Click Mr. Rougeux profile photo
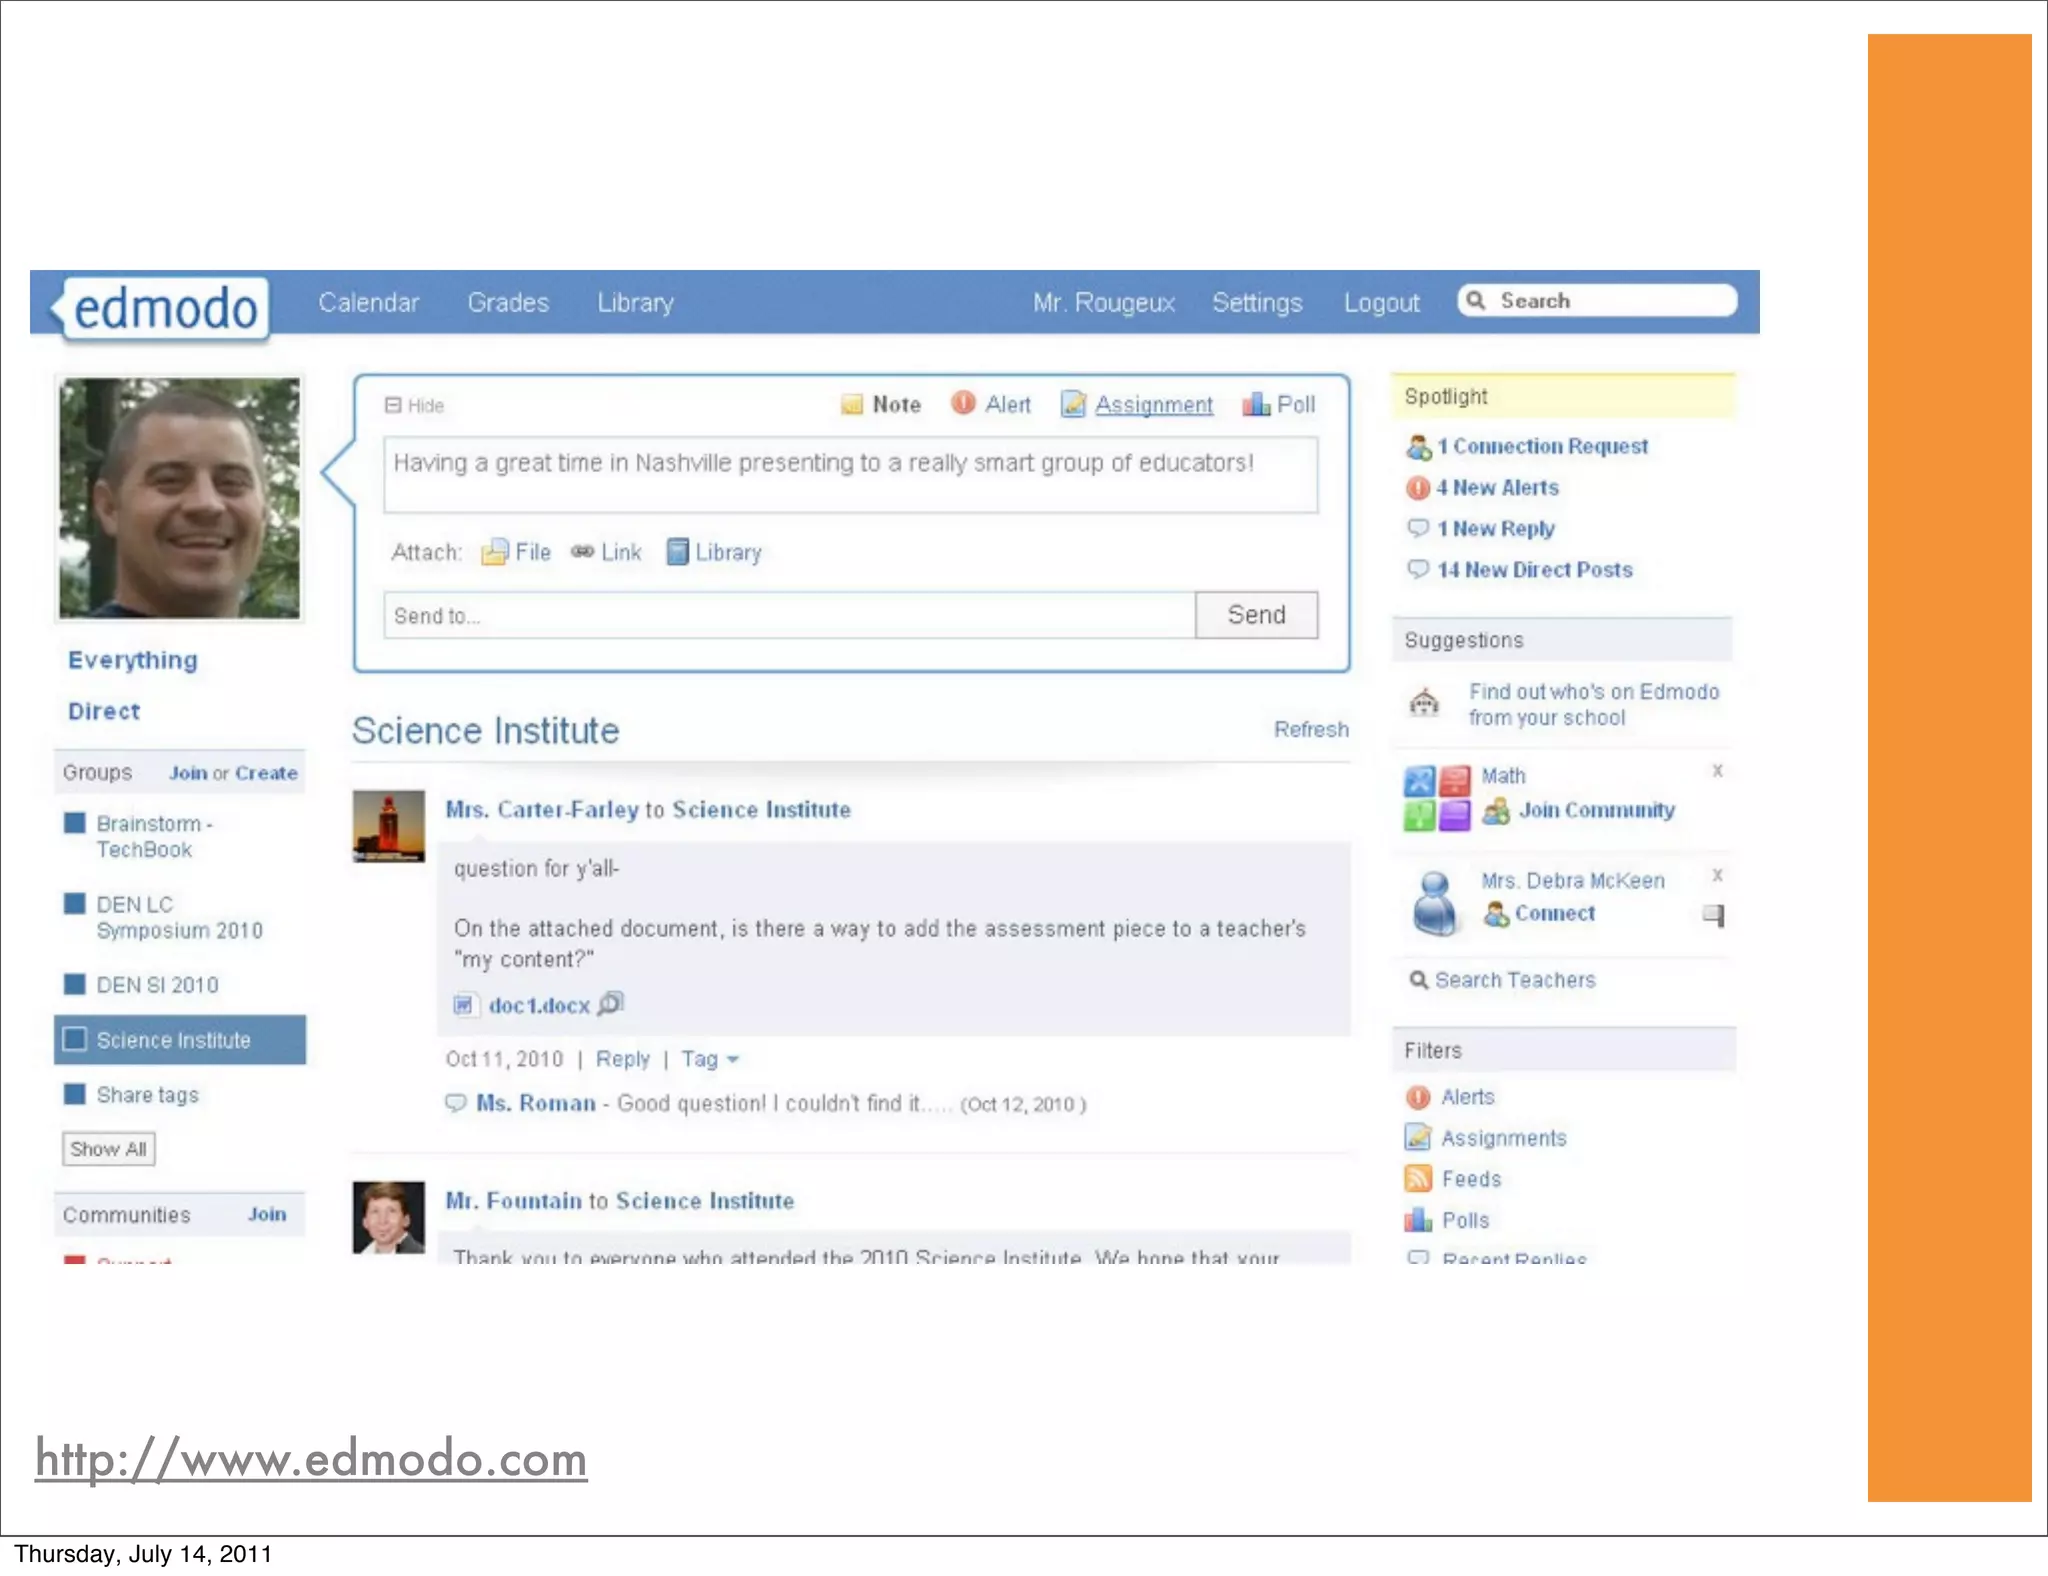This screenshot has height=1576, width=2048. click(179, 498)
